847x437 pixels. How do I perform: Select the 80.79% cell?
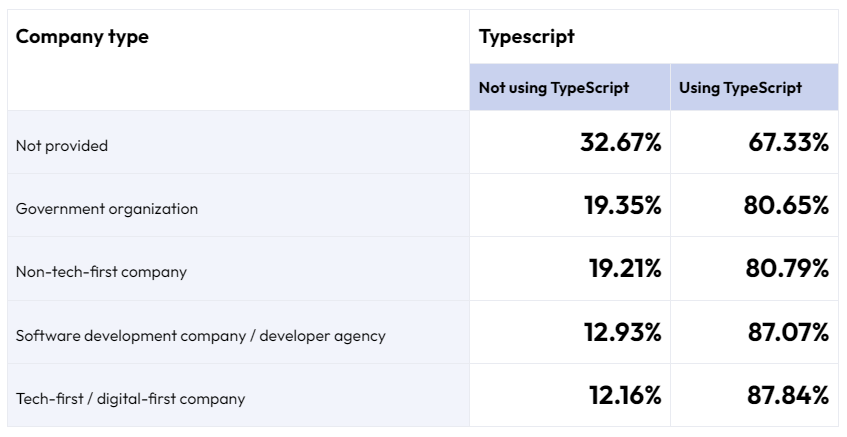click(x=755, y=268)
